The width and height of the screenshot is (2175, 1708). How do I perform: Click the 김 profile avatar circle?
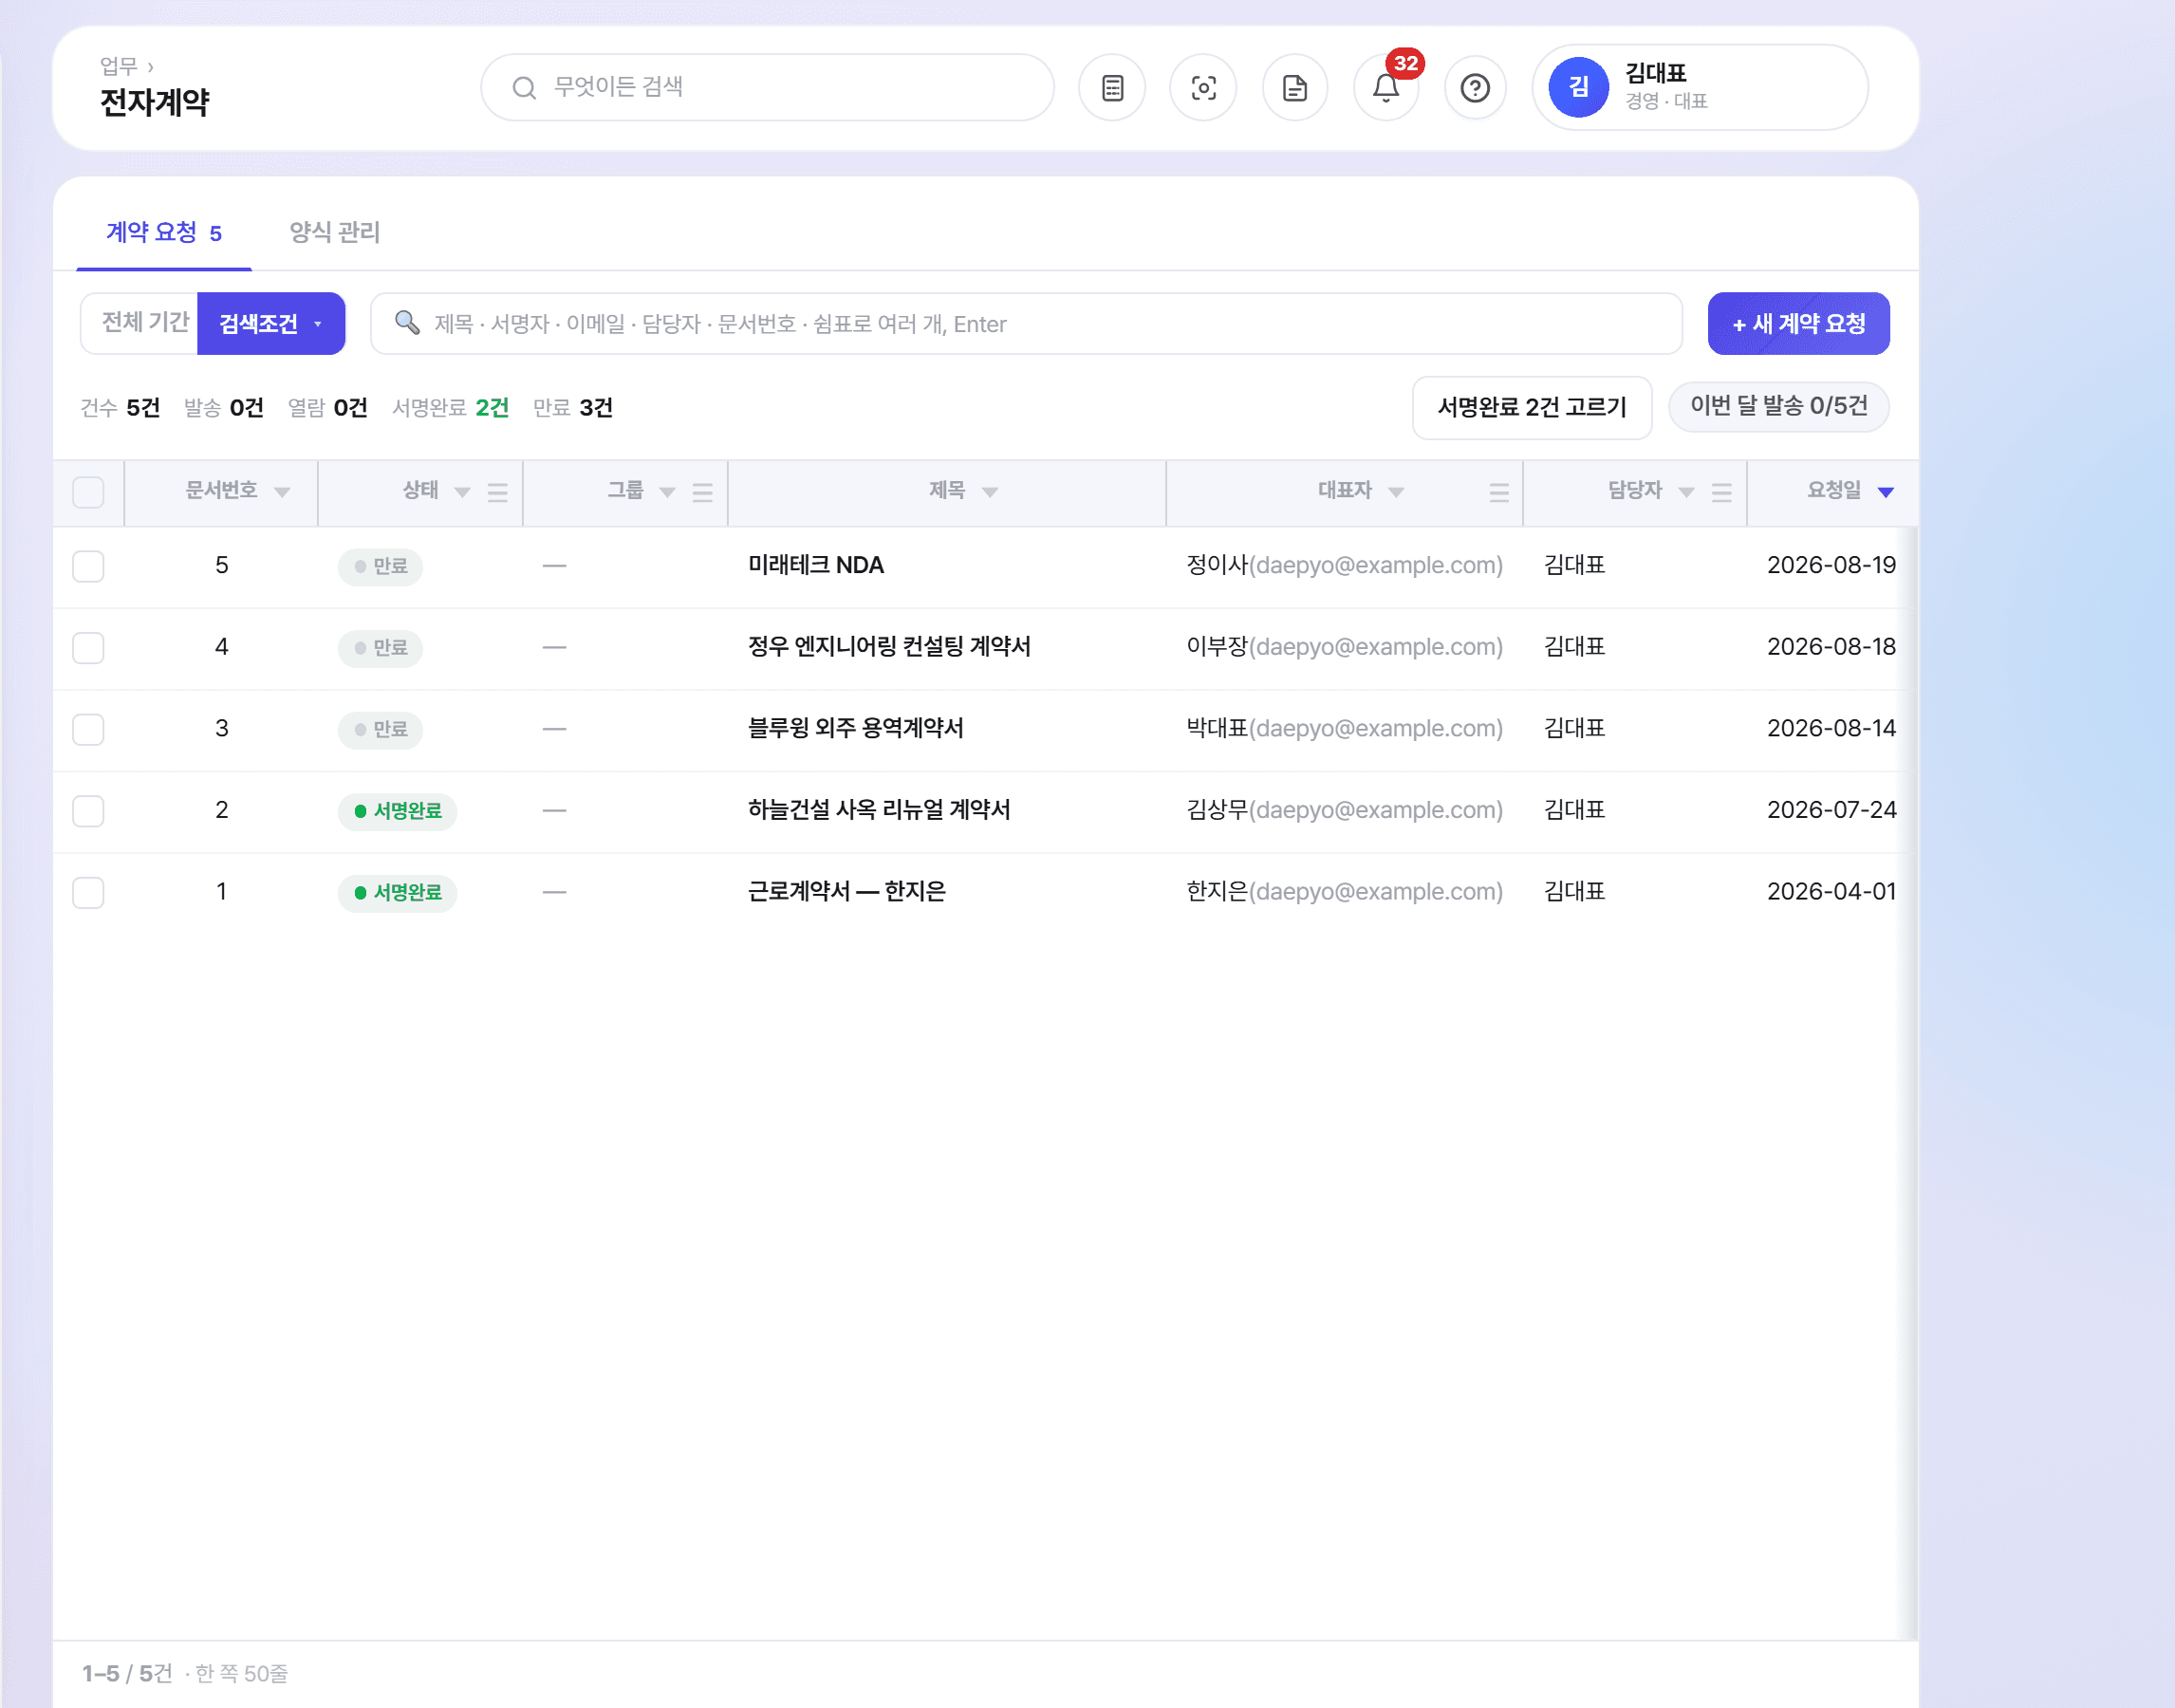pos(1578,87)
